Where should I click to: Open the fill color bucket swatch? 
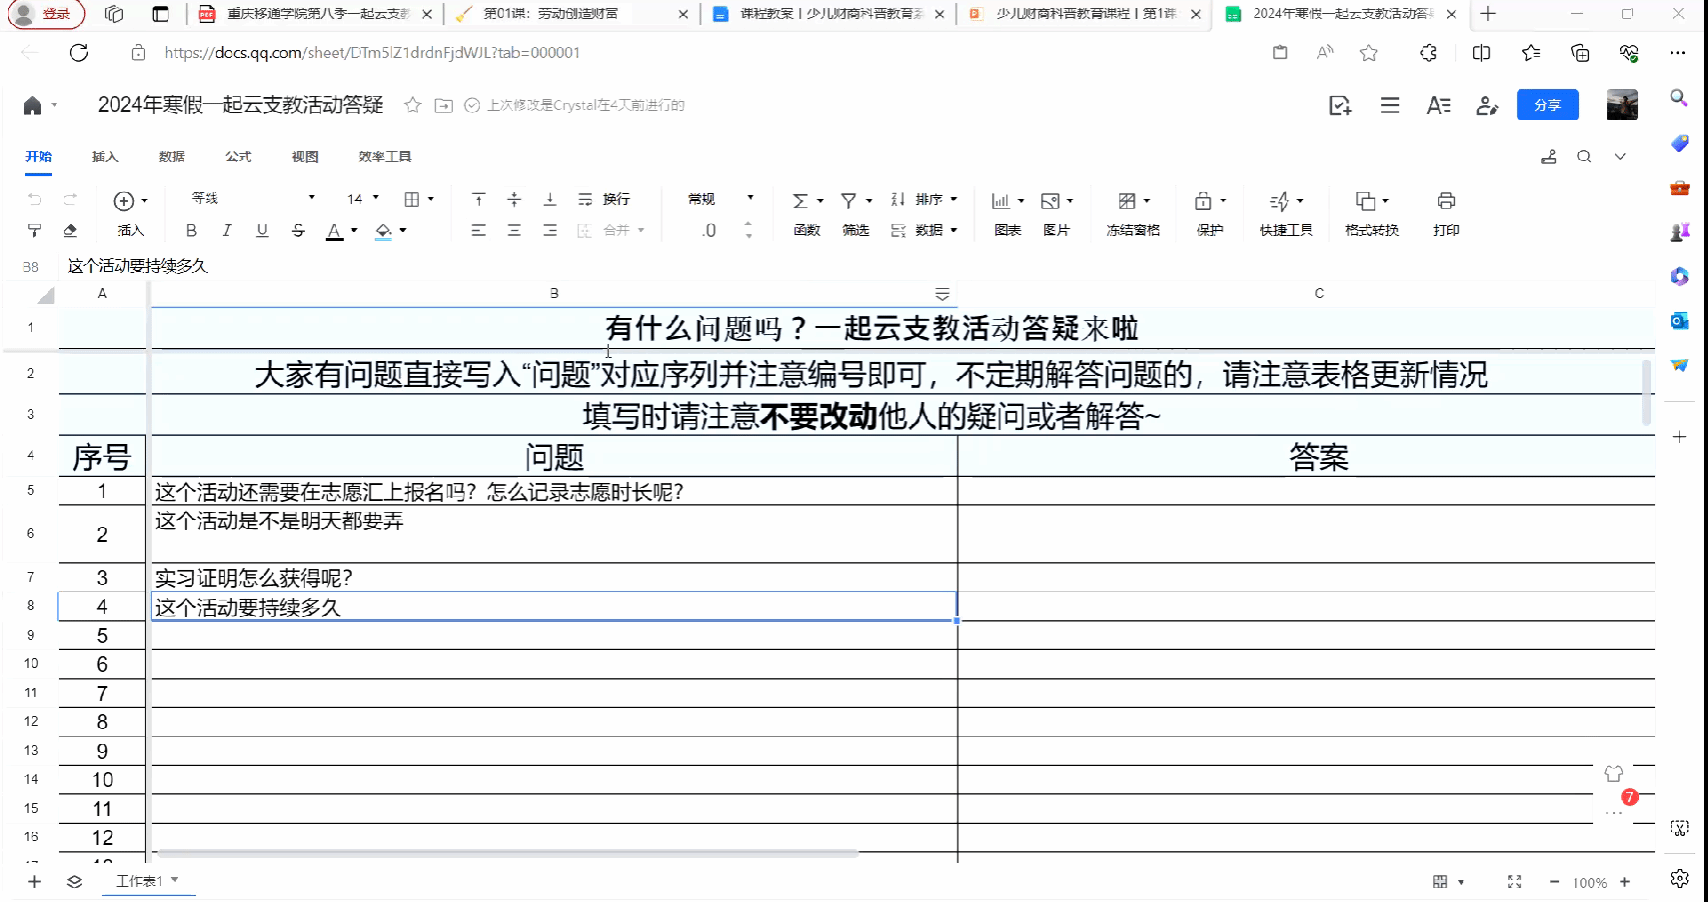click(x=384, y=231)
